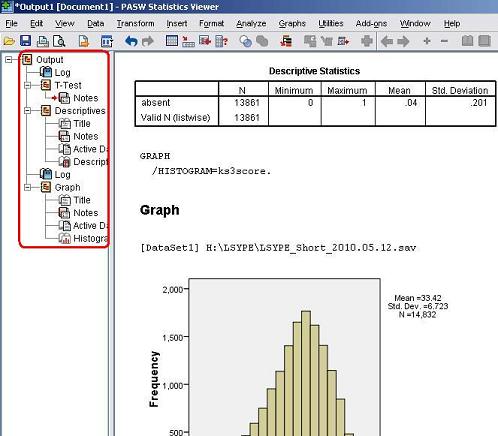The height and width of the screenshot is (436, 498).
Task: Click the Std. Deviation column header
Action: [x=460, y=90]
